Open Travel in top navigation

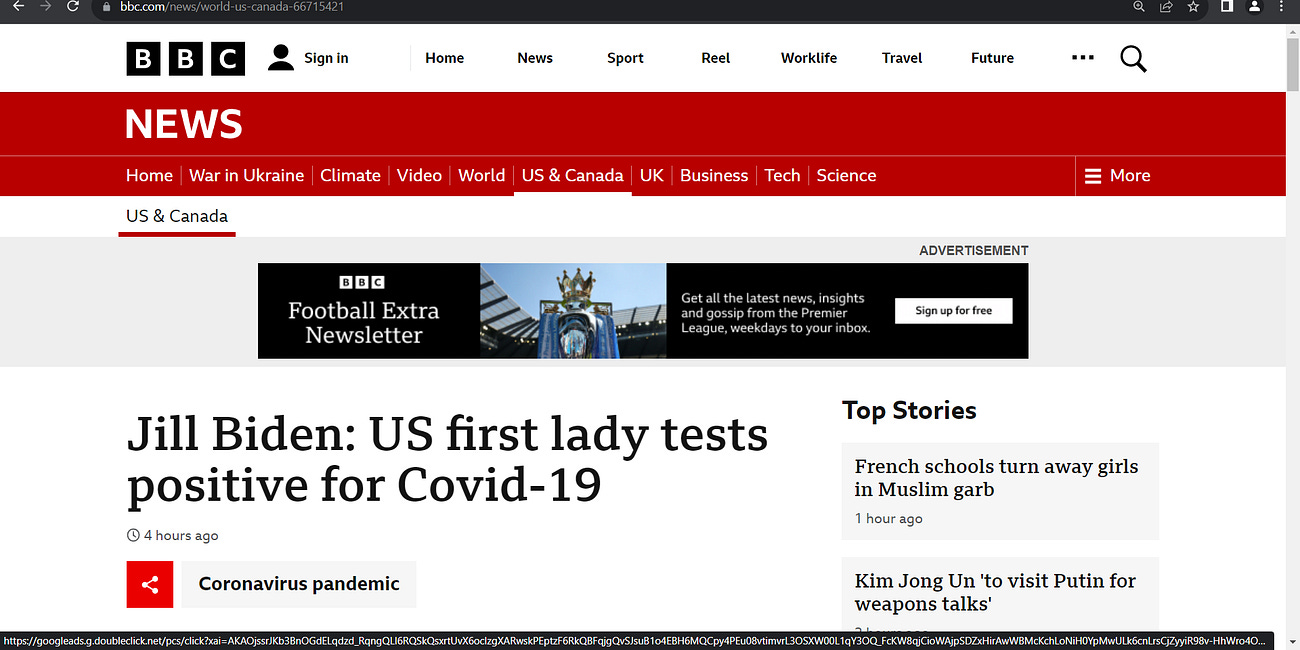pos(902,58)
